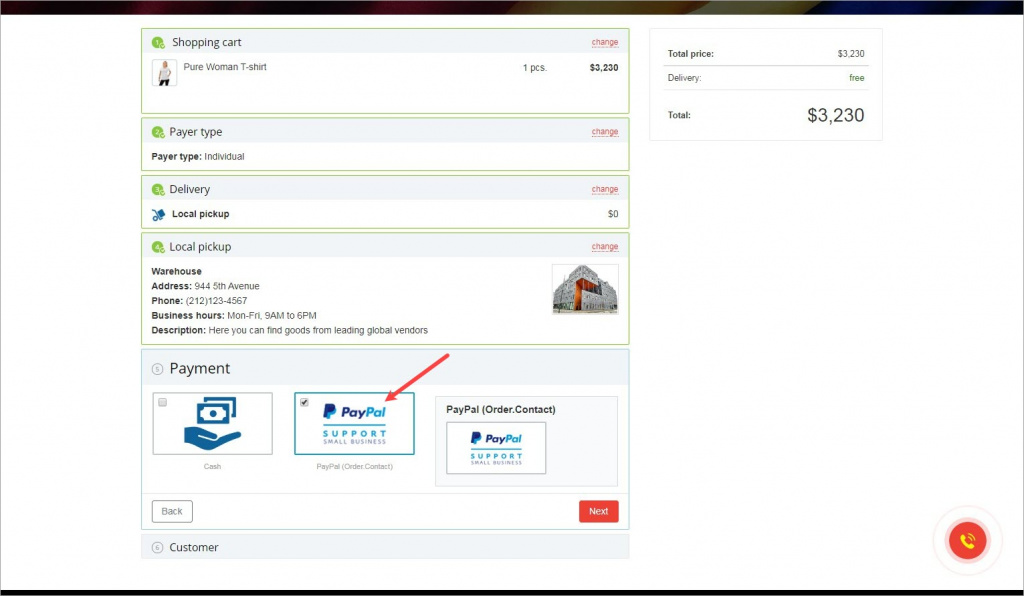
Task: Click the Local pickup step four icon
Action: pos(158,247)
